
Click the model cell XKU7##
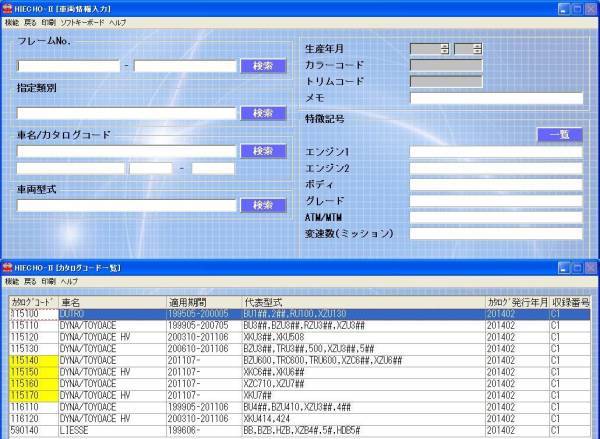(x=364, y=395)
